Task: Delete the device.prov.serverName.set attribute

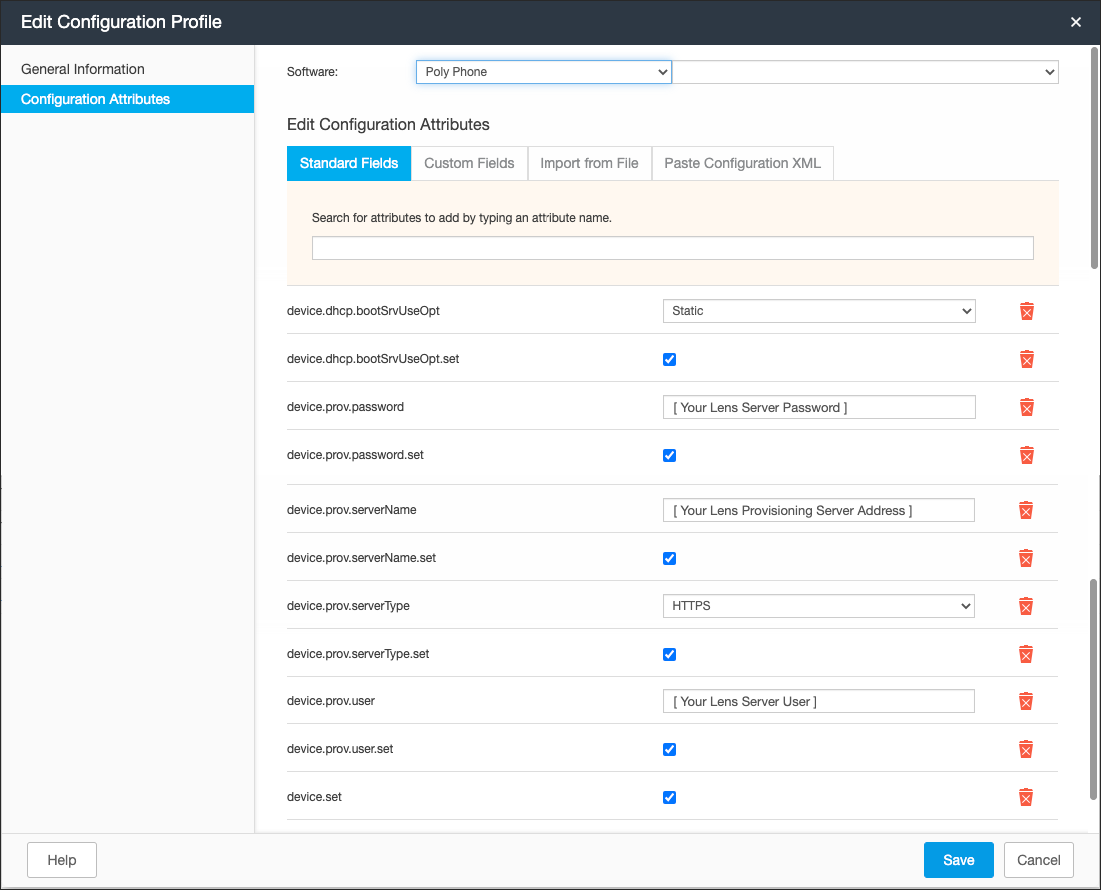Action: tap(1026, 559)
